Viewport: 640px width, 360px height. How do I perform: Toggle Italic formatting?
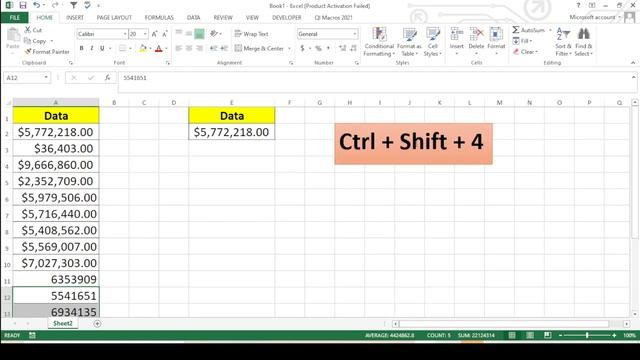coord(92,48)
